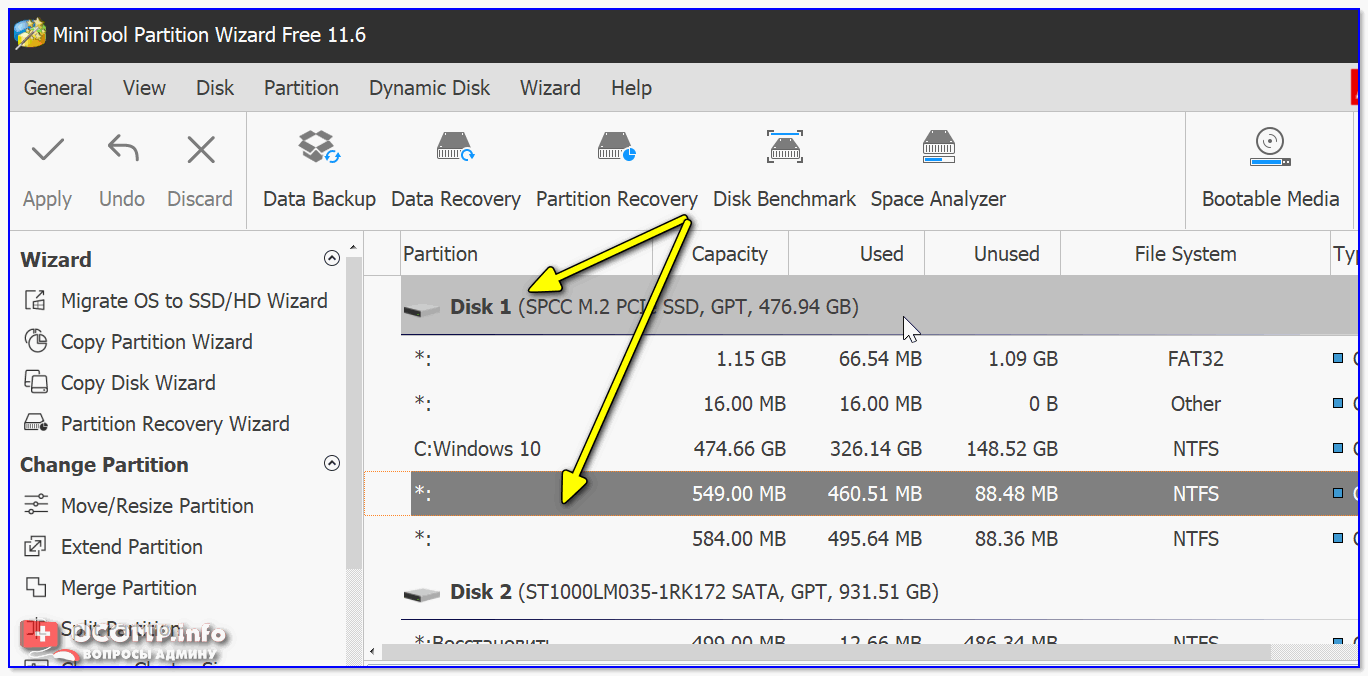Select Disk 2 ST1000LM035 header row

pyautogui.click(x=693, y=592)
